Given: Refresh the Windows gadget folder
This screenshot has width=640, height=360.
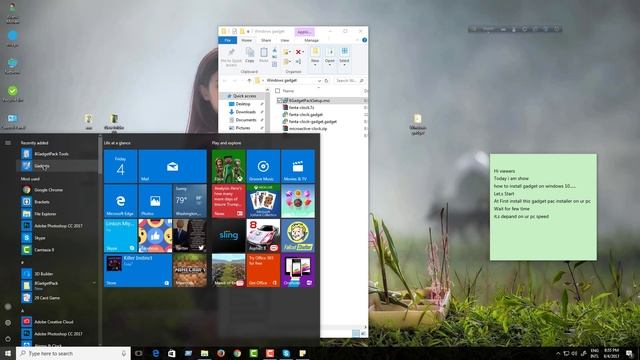Looking at the screenshot, I should tap(326, 80).
